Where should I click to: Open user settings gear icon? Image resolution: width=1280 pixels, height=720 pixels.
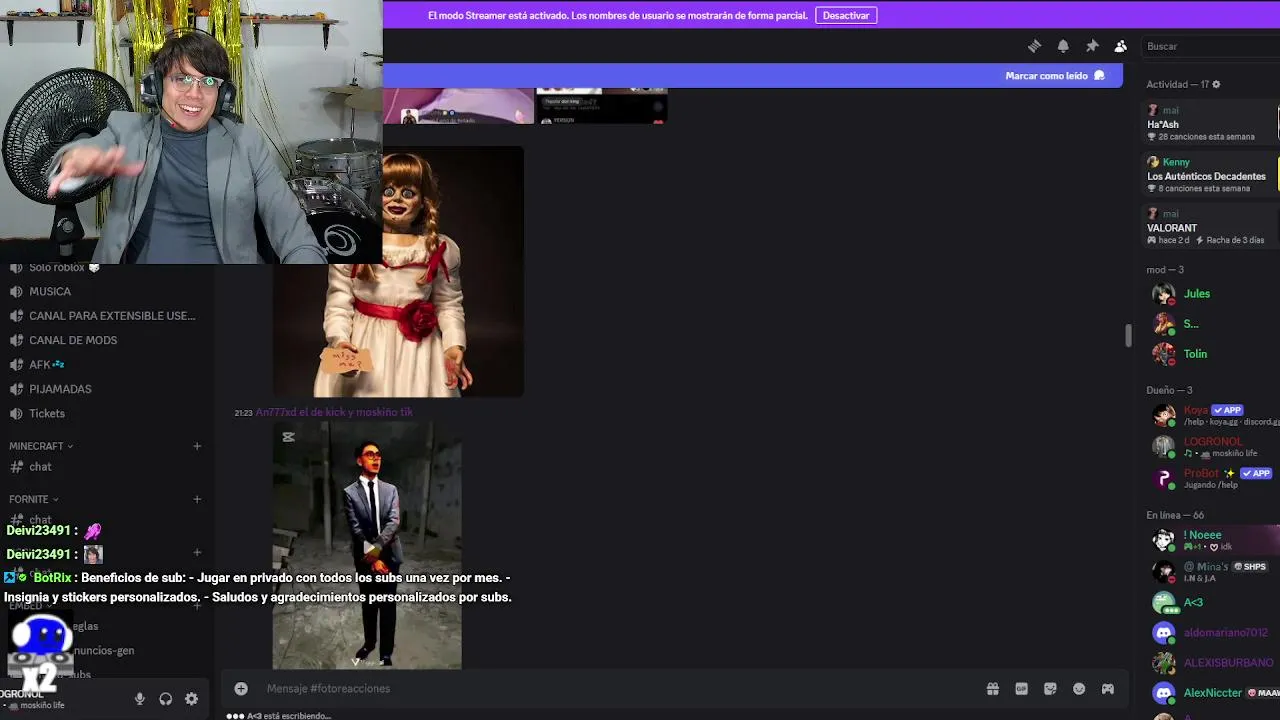pos(192,699)
